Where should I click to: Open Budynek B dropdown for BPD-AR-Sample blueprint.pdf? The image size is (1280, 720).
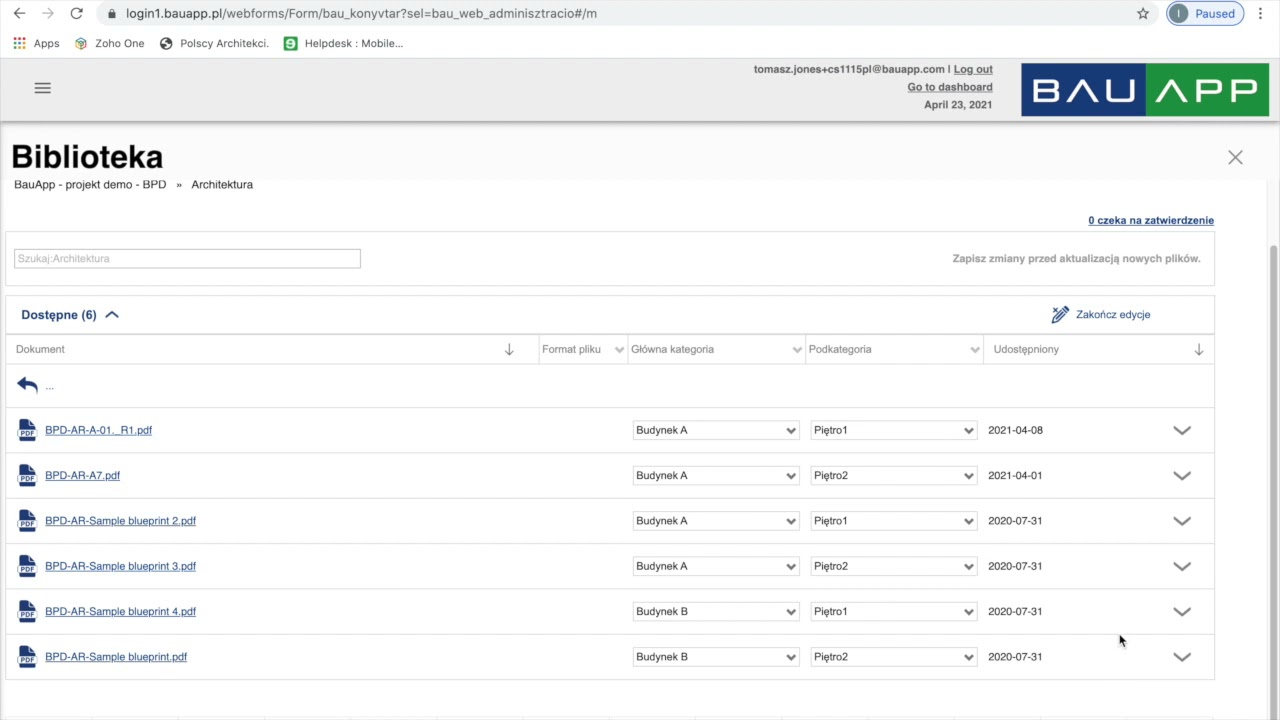(x=716, y=657)
